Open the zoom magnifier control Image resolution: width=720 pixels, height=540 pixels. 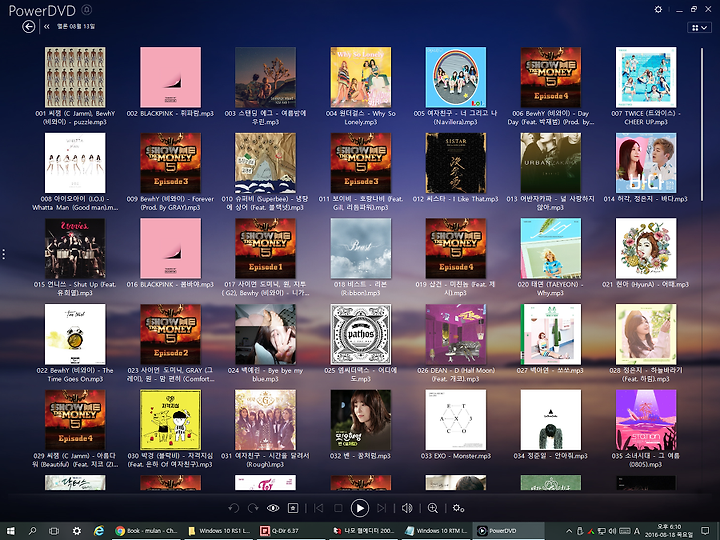coord(433,508)
